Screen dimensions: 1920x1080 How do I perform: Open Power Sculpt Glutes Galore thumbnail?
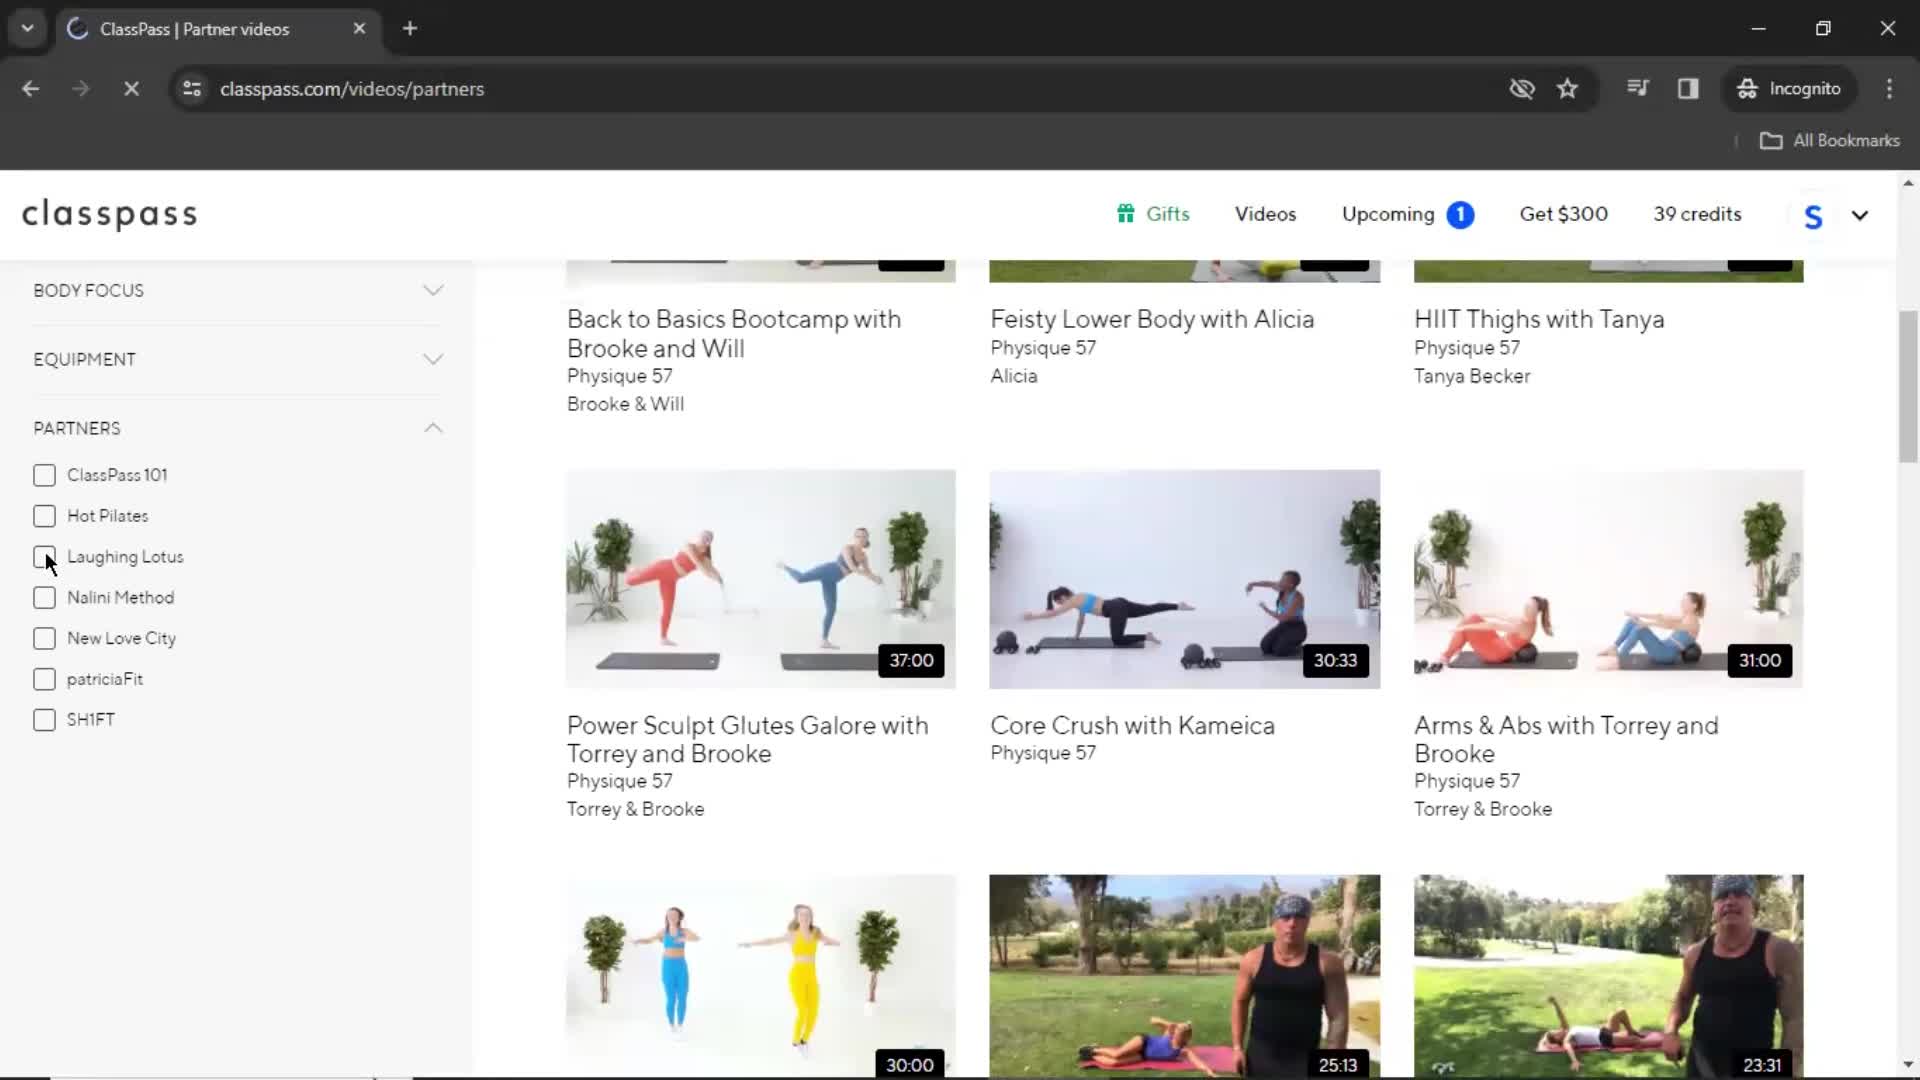[761, 580]
